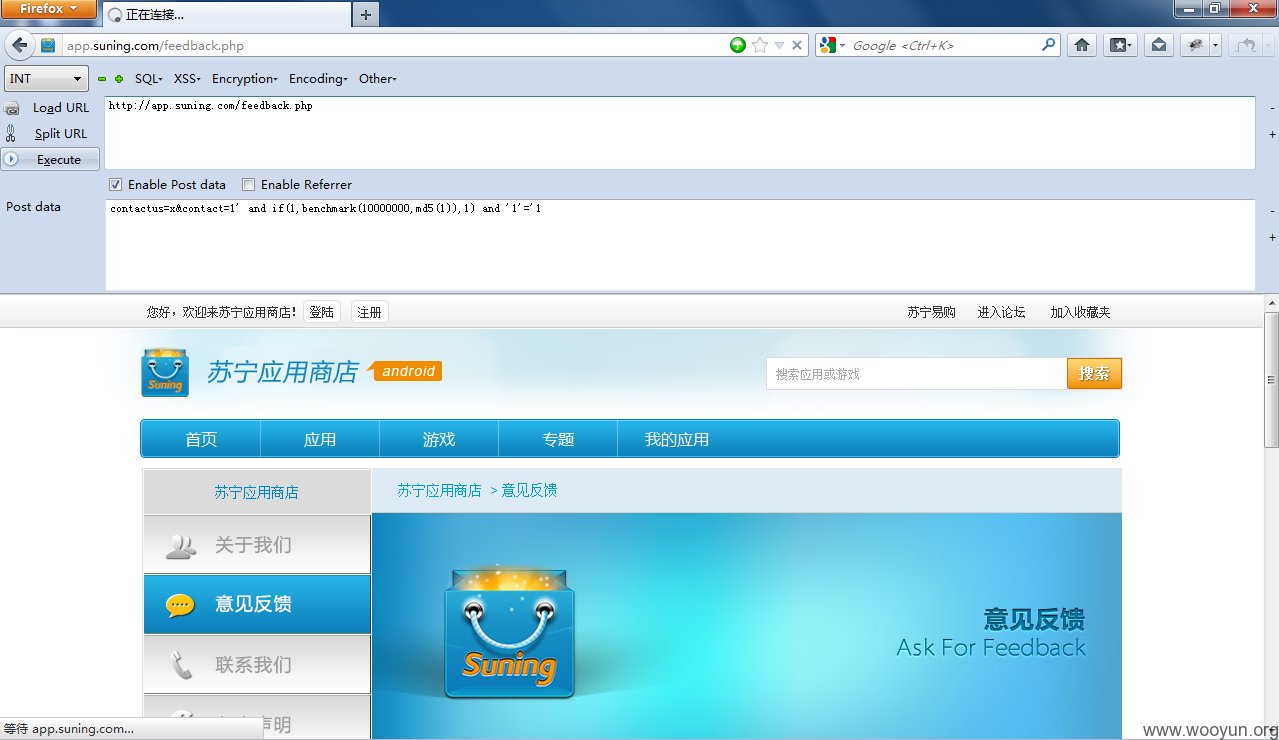The height and width of the screenshot is (740, 1279).
Task: Click the bug addon toolbar icon
Action: 1194,45
